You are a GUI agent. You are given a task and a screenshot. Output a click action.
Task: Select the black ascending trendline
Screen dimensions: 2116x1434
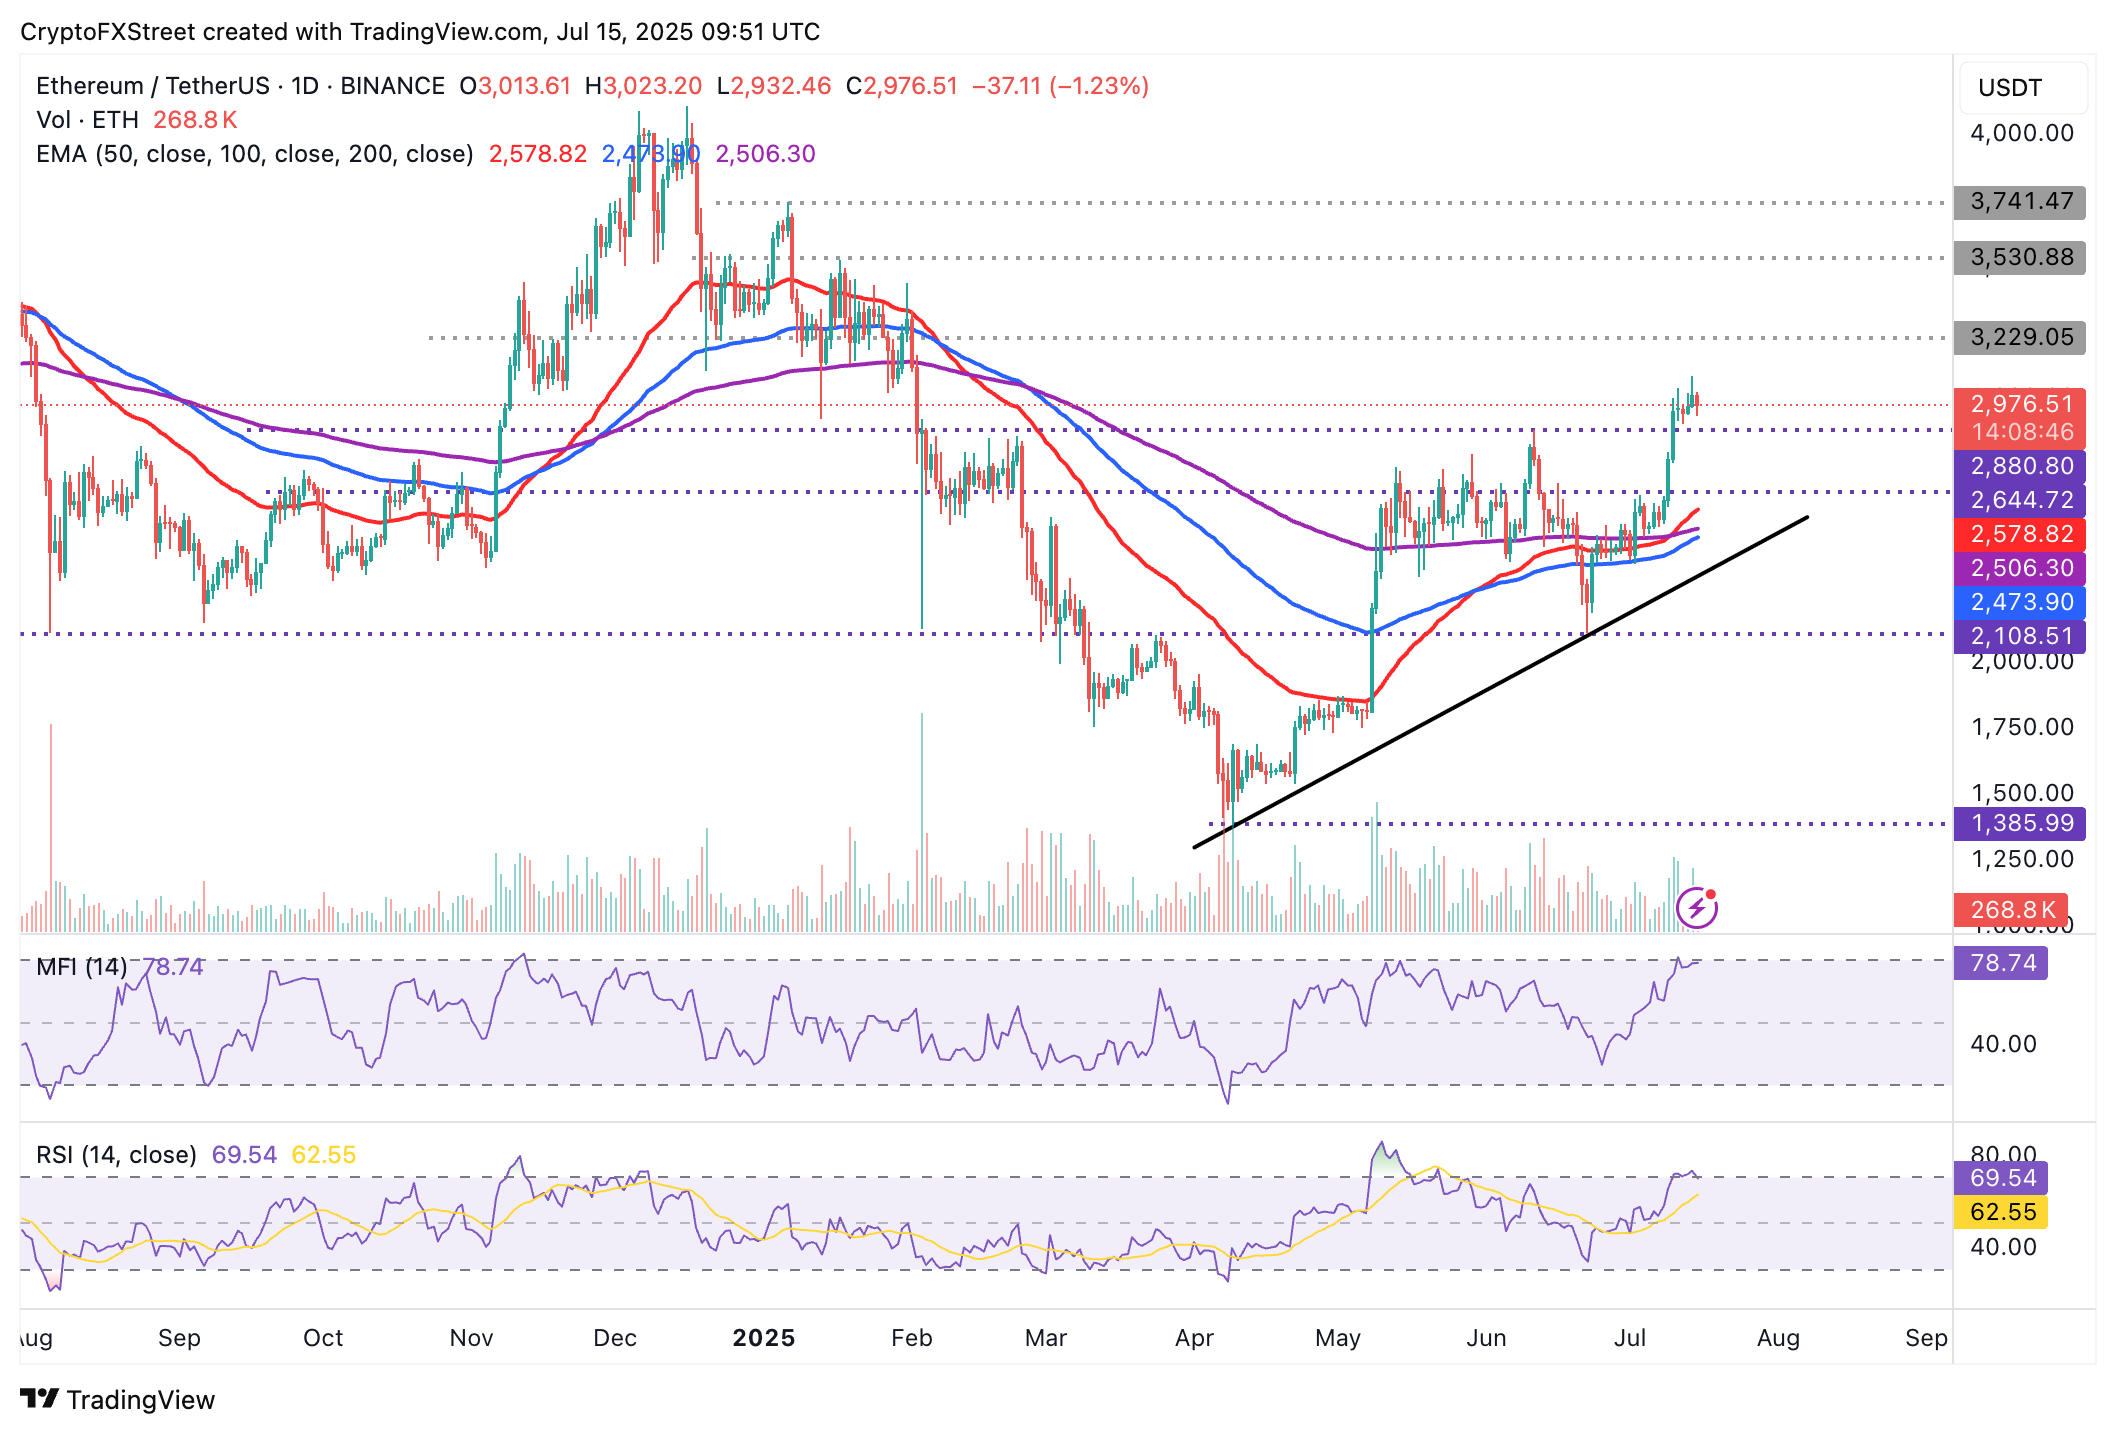[1500, 683]
